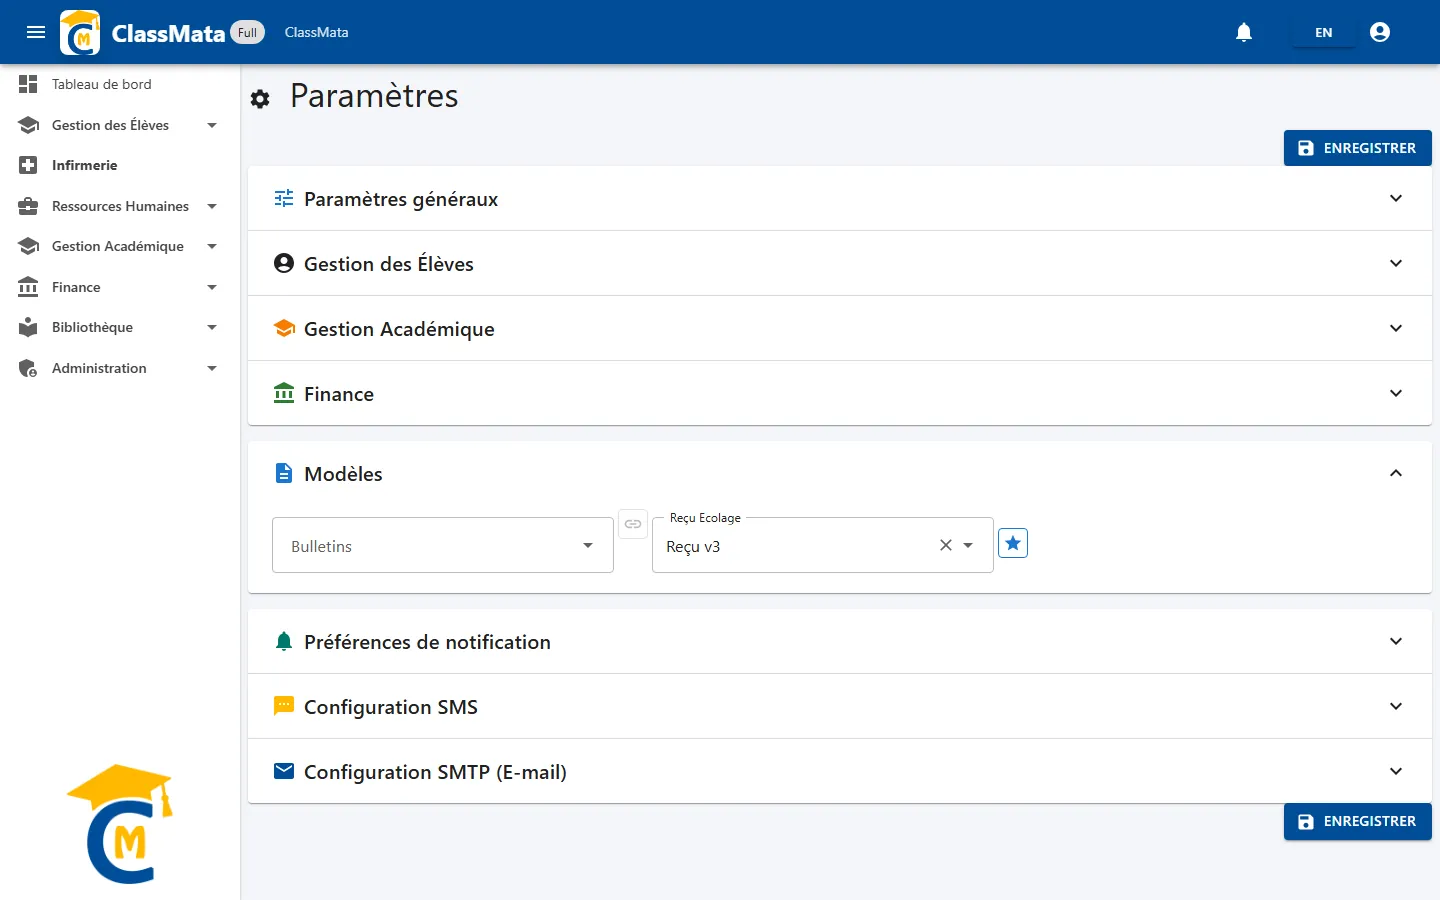
Task: Click the bottom ENREGISTRER button
Action: [x=1358, y=821]
